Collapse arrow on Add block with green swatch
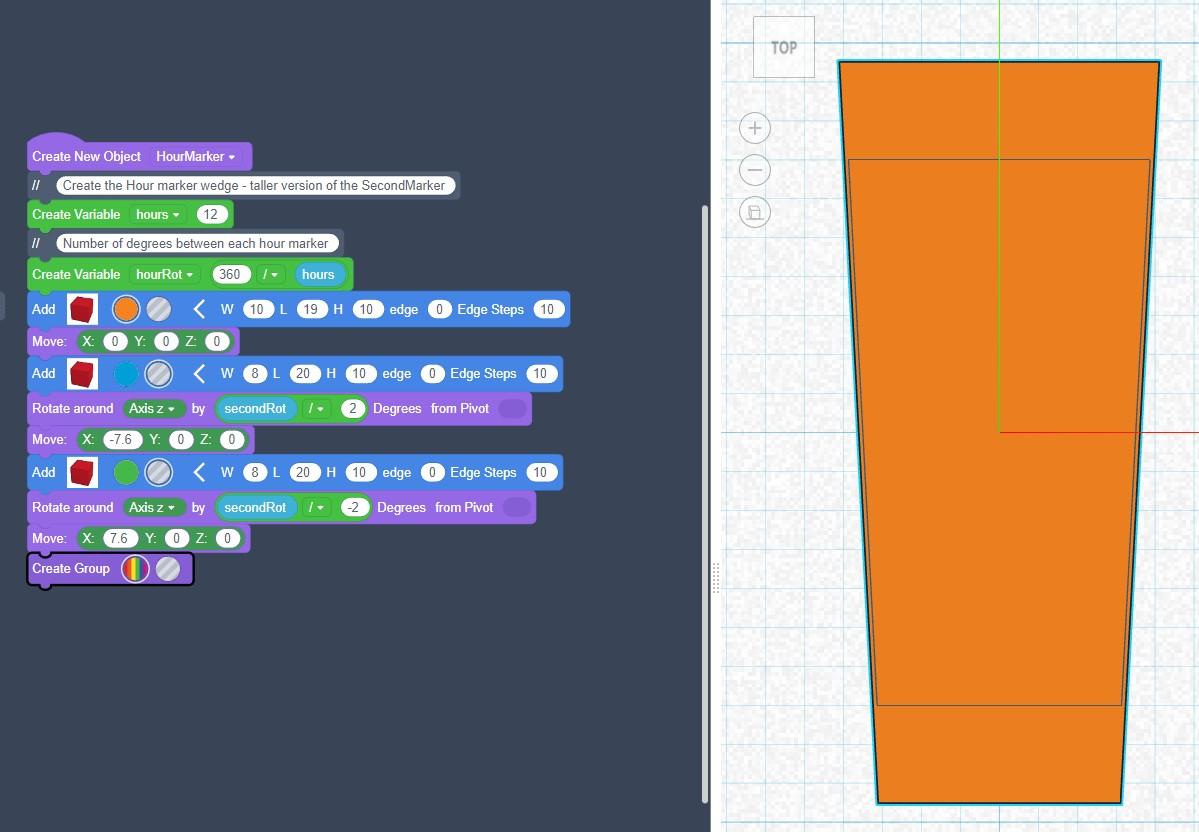 tap(199, 473)
